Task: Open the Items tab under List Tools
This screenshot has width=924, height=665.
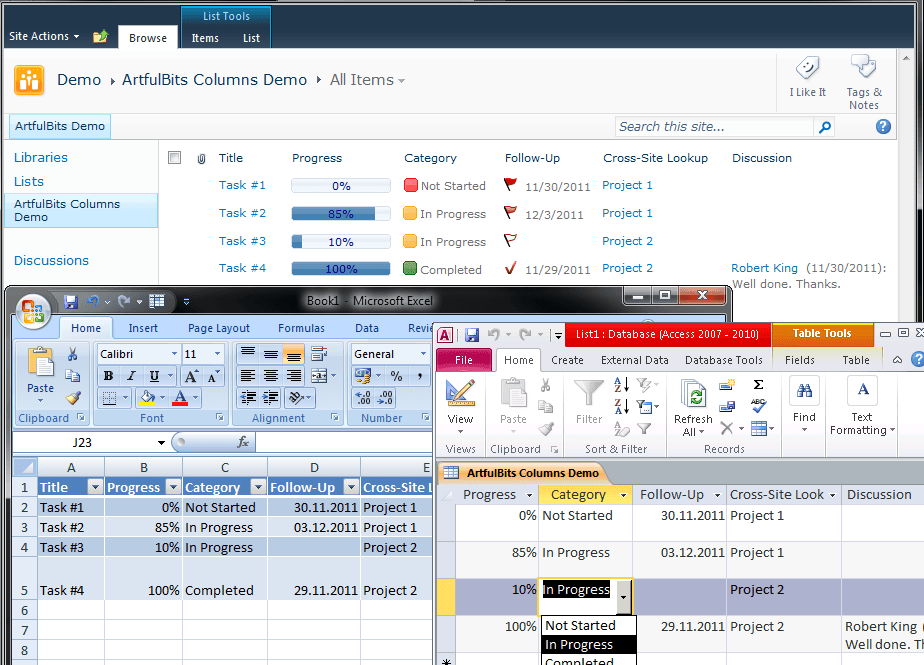Action: pyautogui.click(x=205, y=38)
